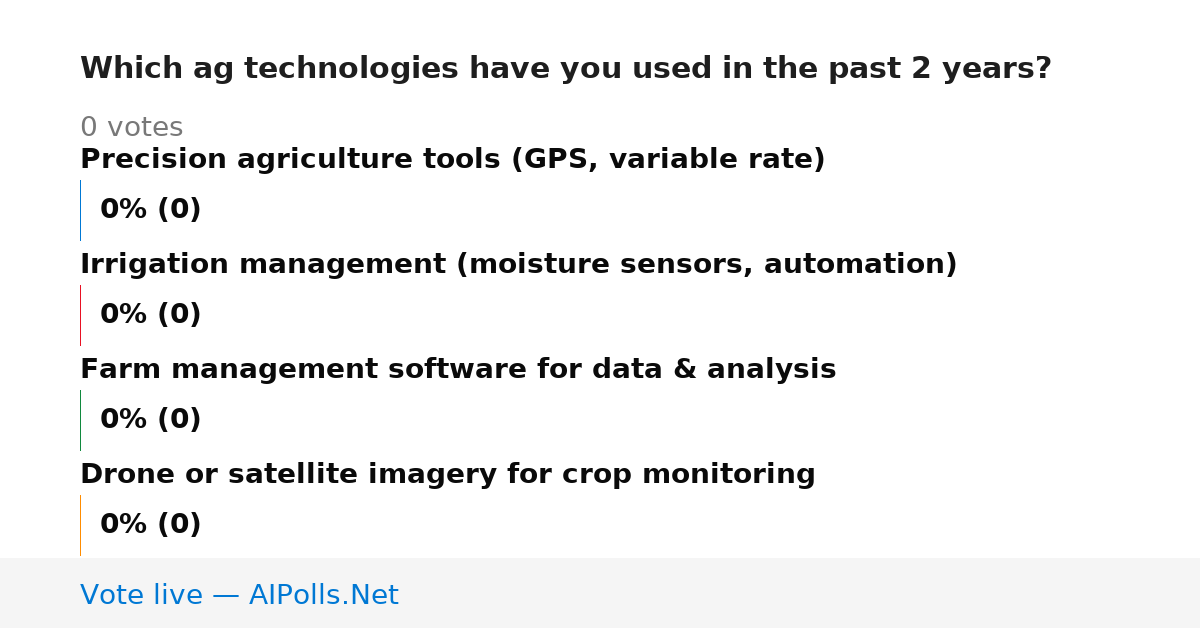The height and width of the screenshot is (628, 1200).
Task: Click the gray footer bar
Action: point(600,593)
